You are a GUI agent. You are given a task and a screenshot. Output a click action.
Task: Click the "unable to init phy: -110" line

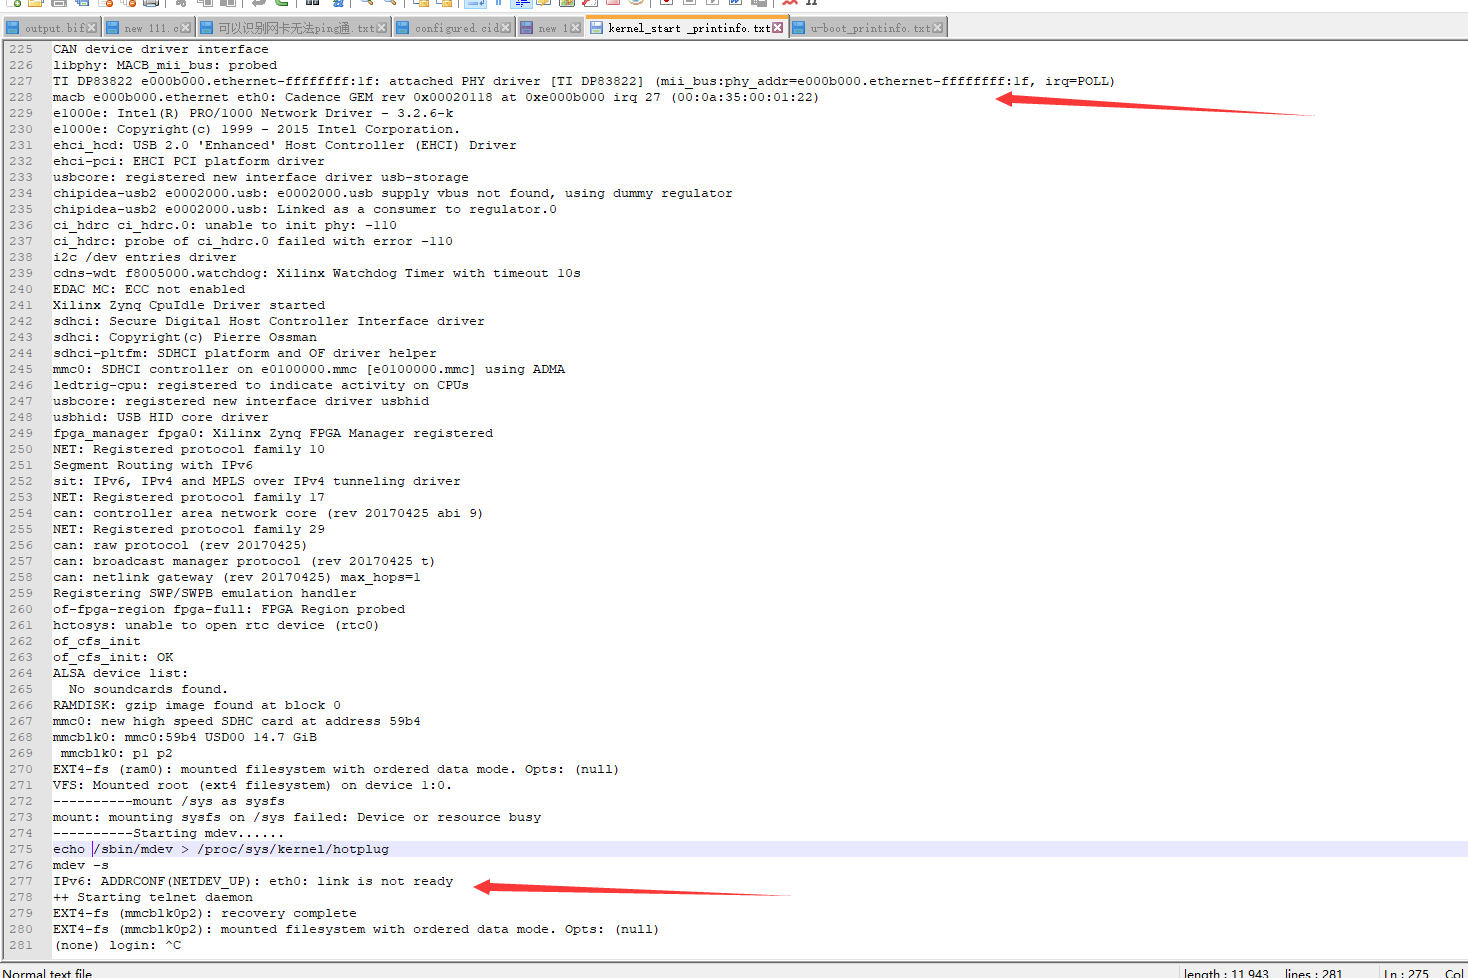[225, 225]
